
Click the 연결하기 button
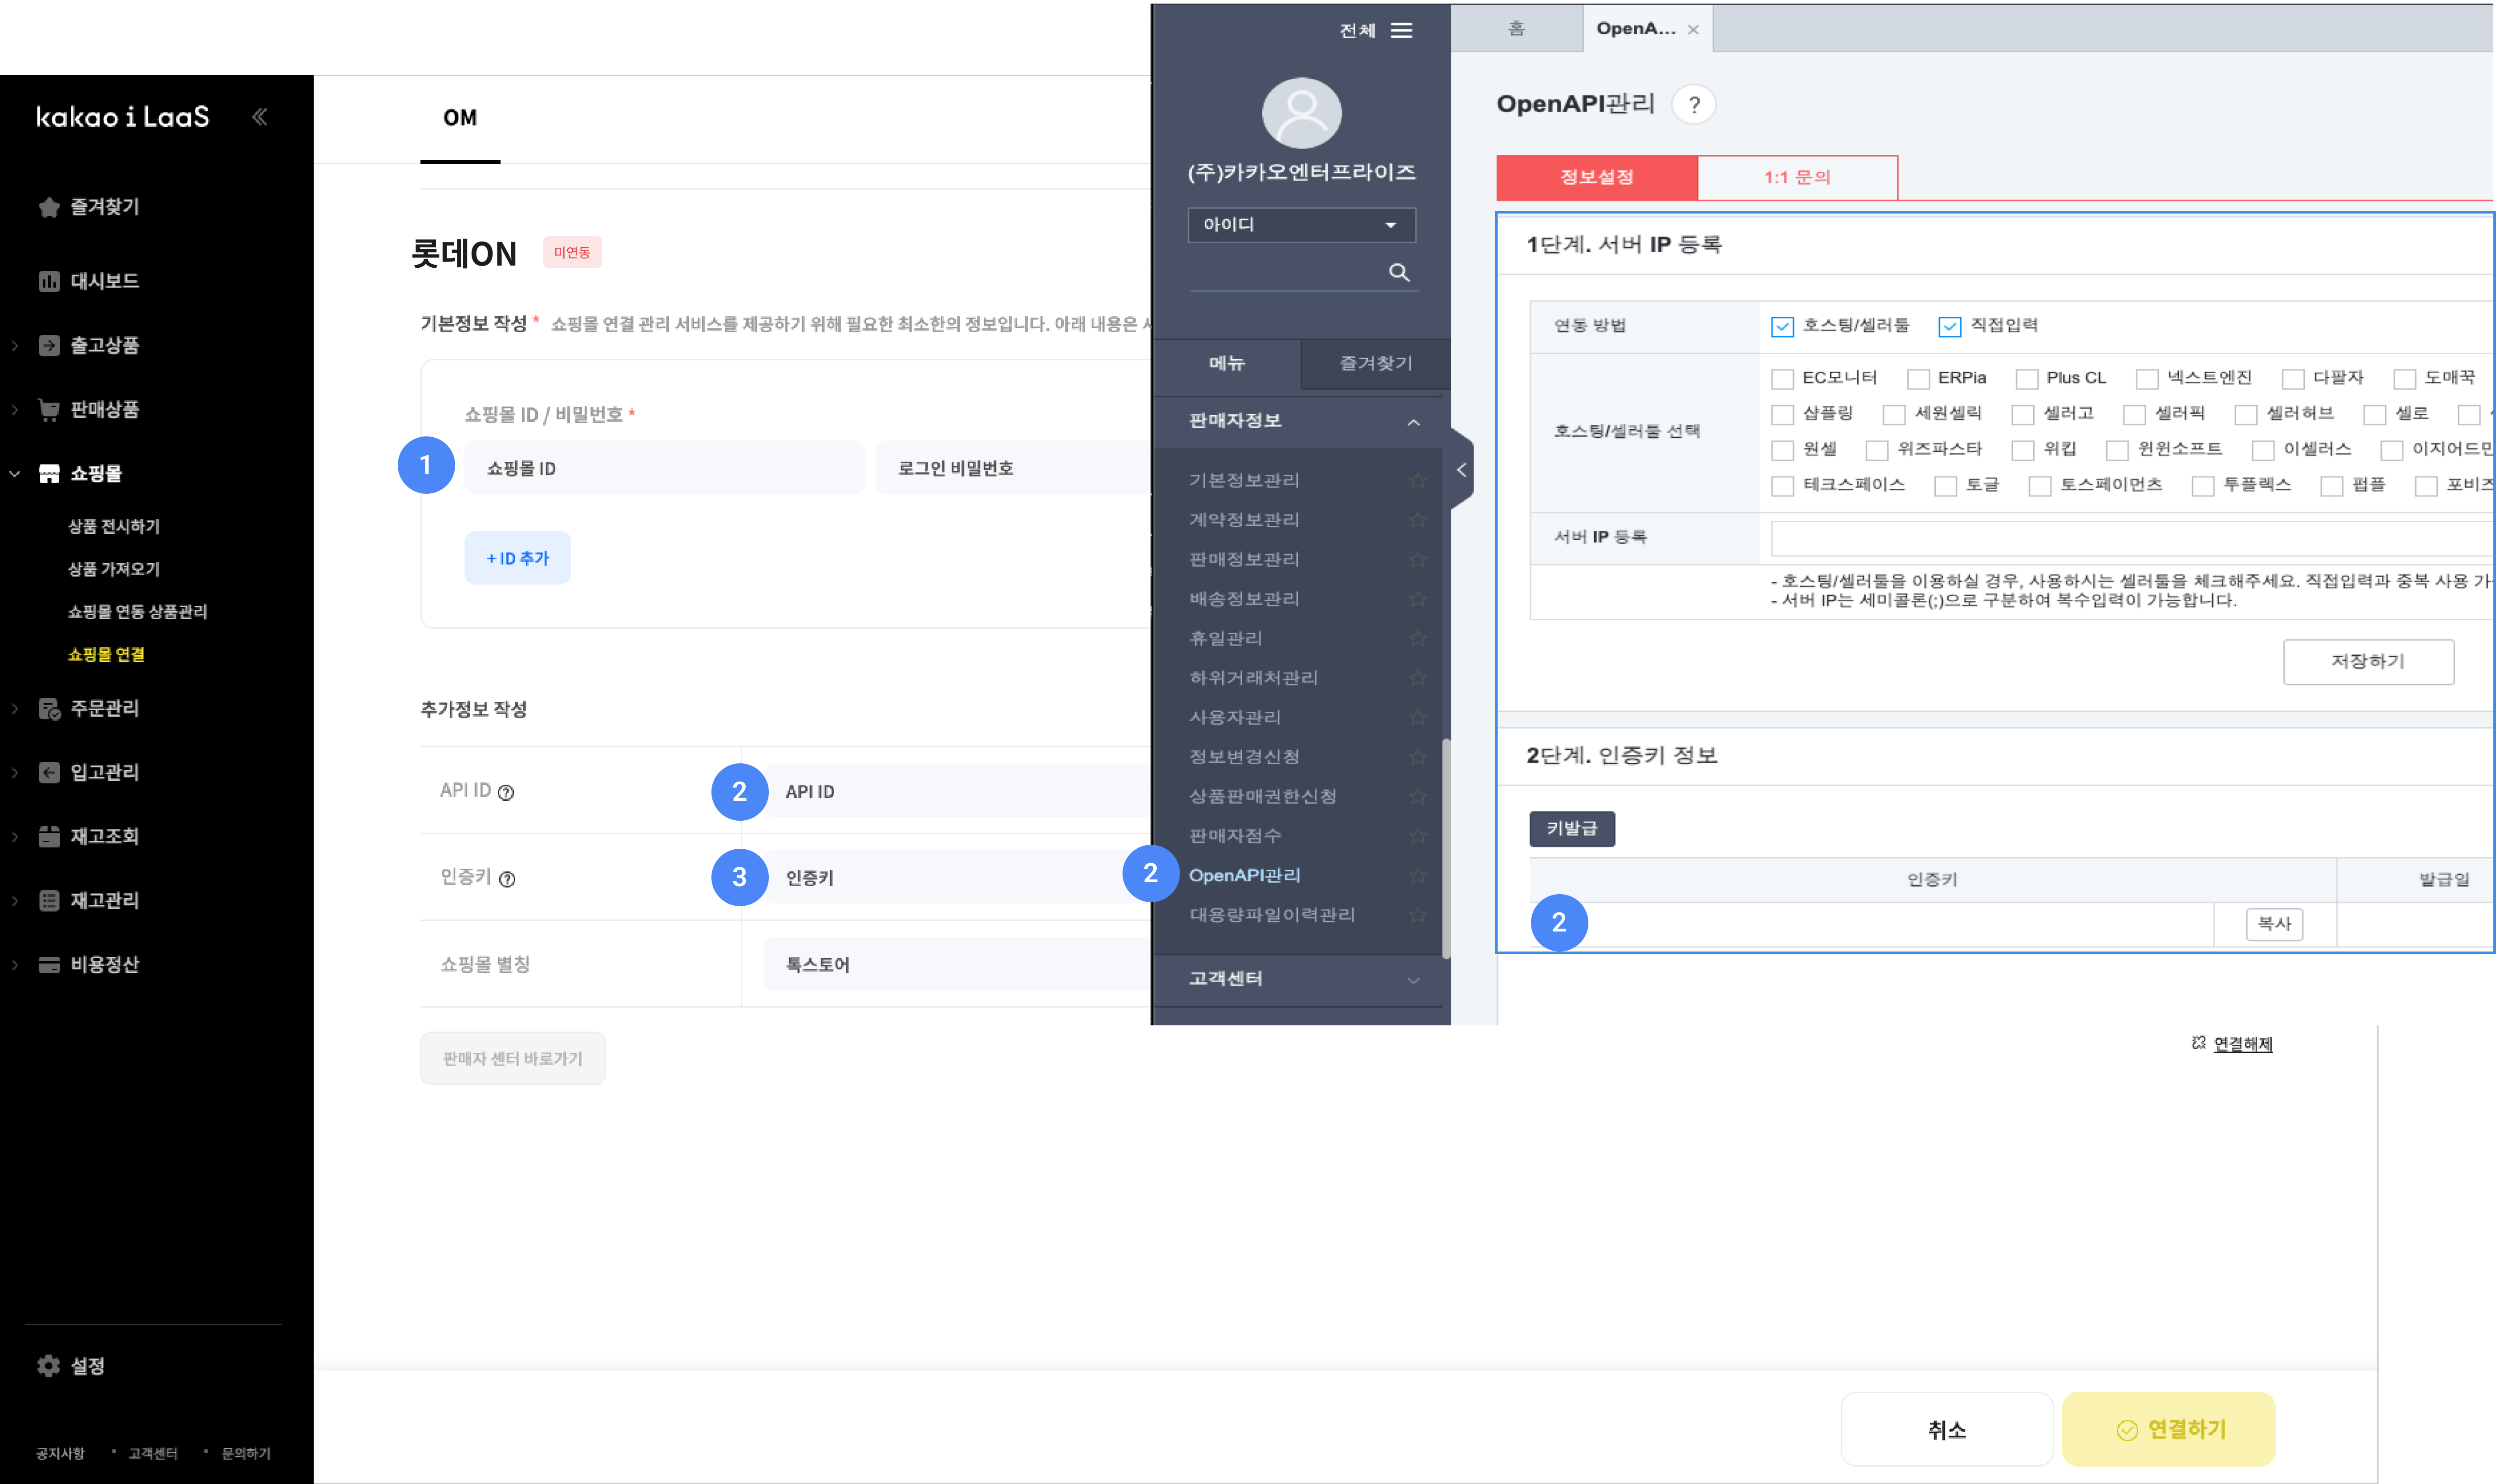2168,1430
